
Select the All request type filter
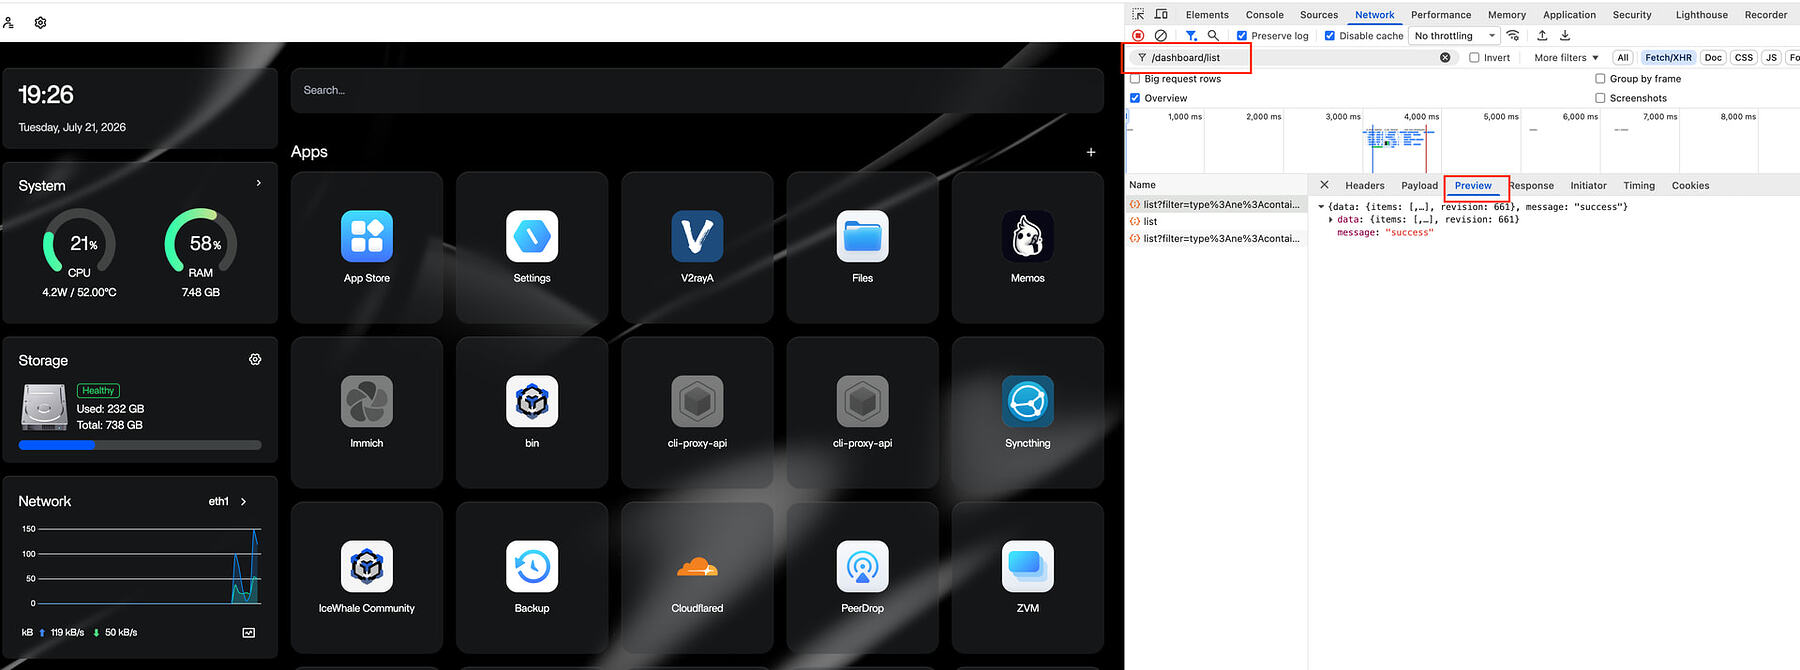pos(1623,57)
